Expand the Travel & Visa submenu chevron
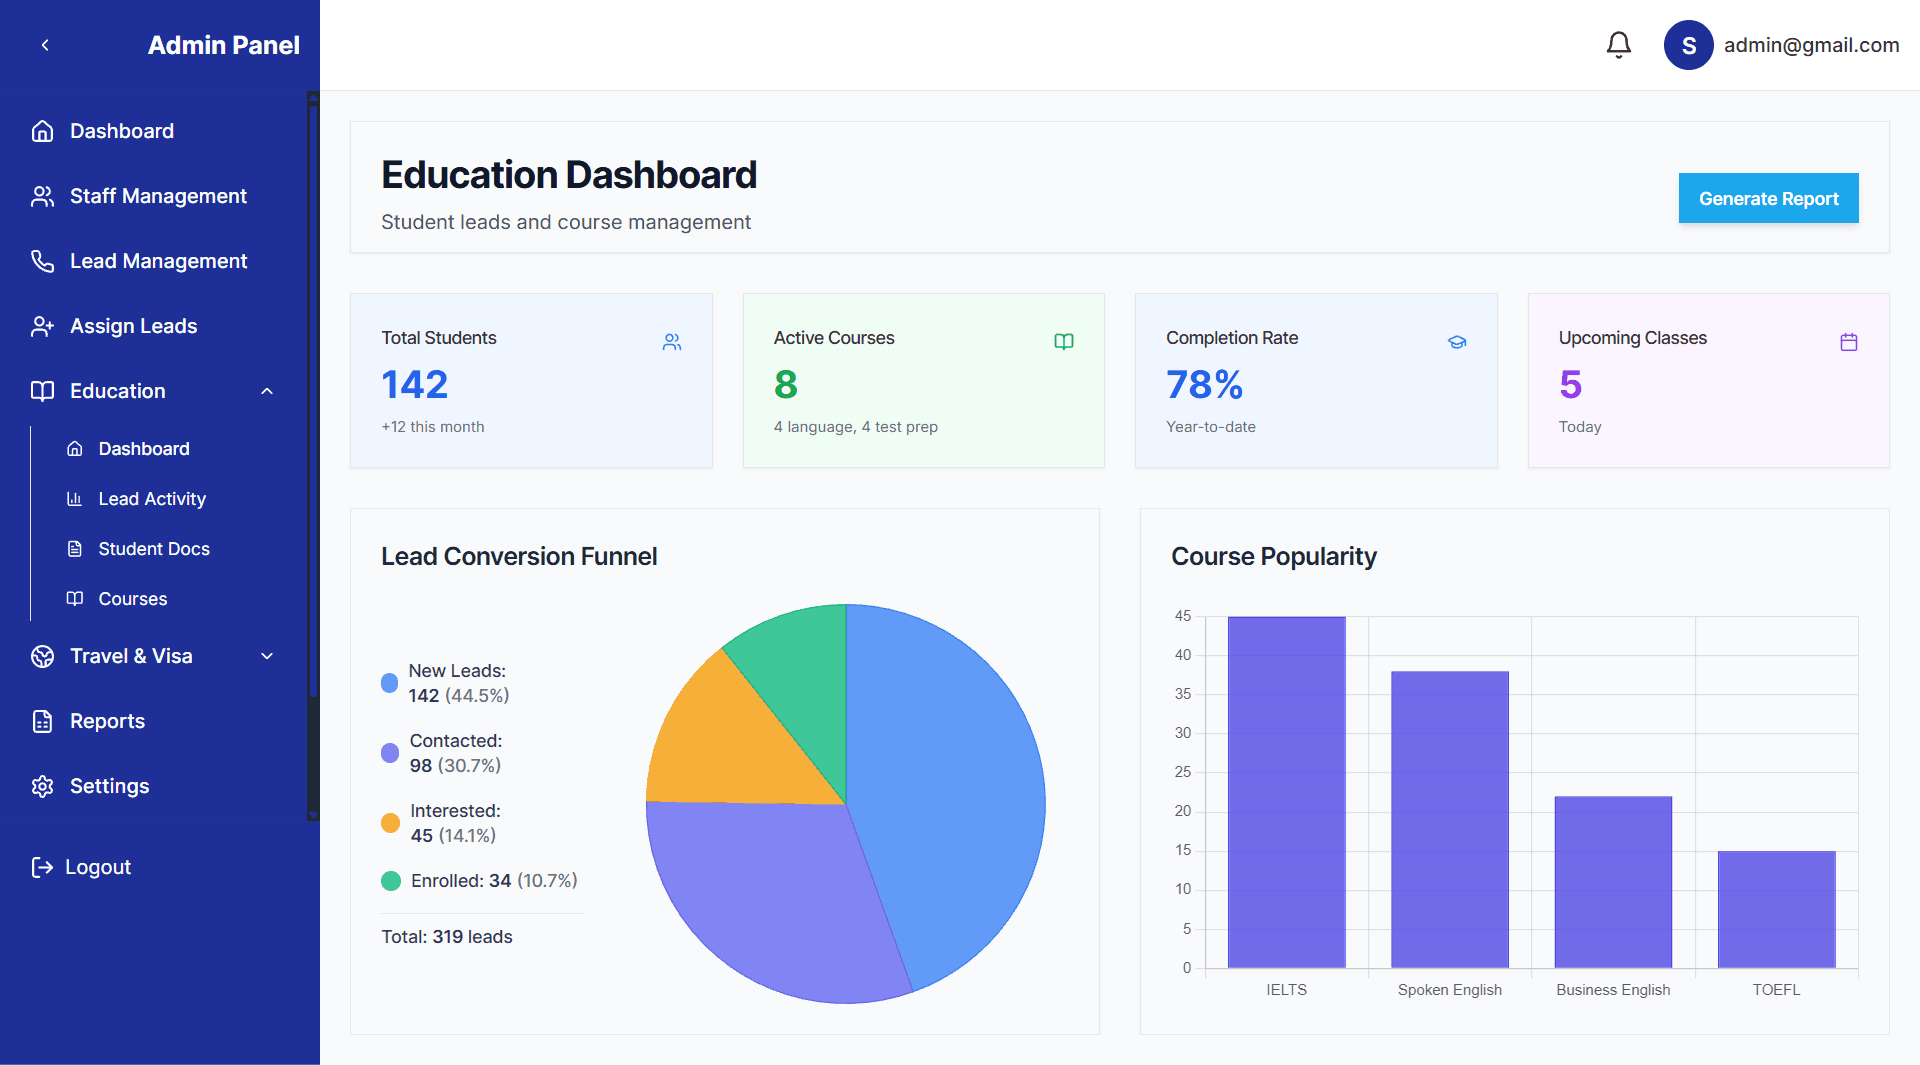Screen dimensions: 1920x1065 (267, 656)
